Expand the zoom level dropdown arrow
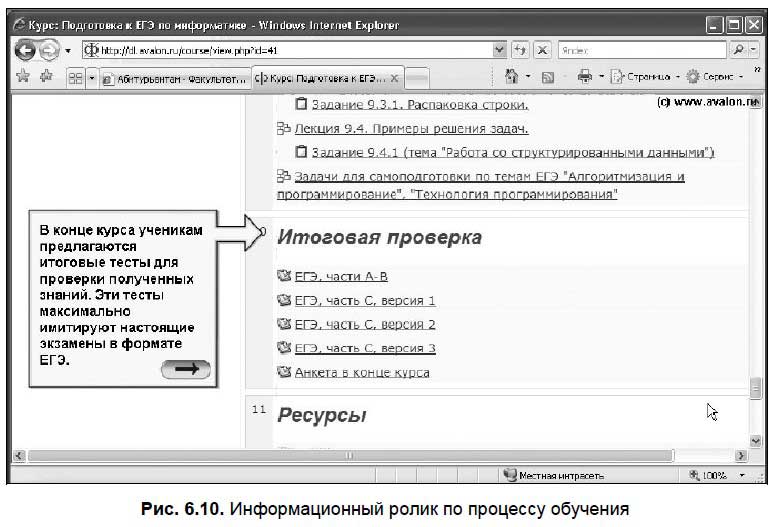Viewport: 776px width, 527px height. [x=742, y=476]
